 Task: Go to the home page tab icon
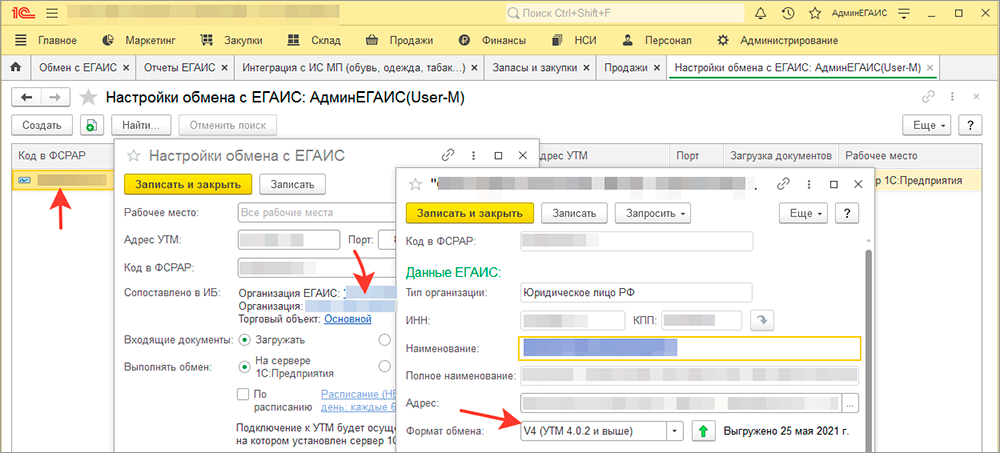17,67
